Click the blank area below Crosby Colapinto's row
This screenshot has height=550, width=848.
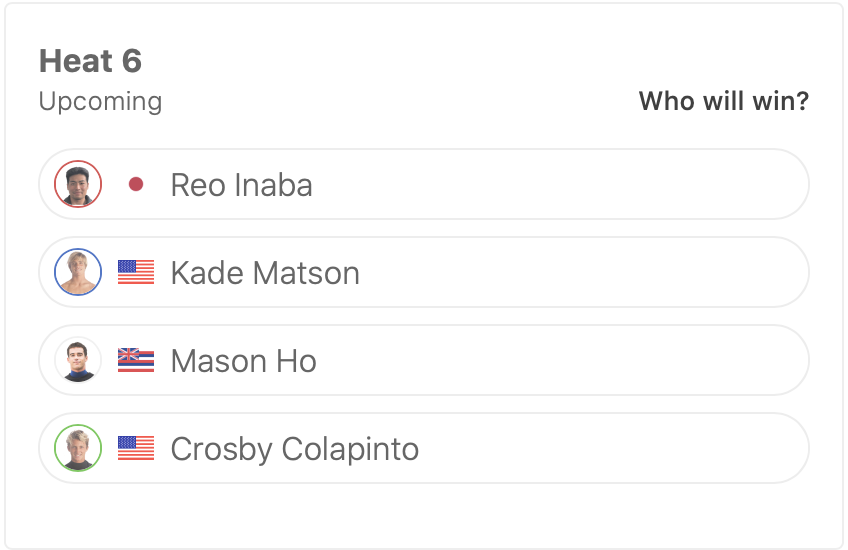(x=424, y=515)
